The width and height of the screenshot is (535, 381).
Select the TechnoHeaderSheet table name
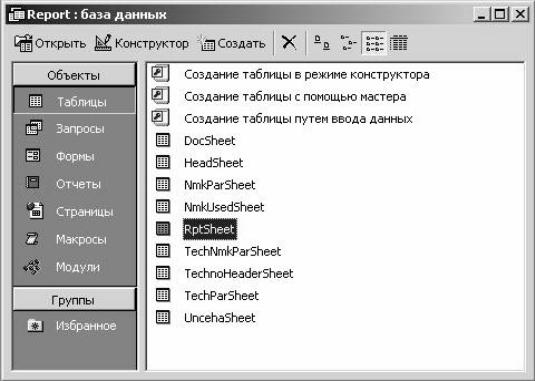[x=239, y=274]
